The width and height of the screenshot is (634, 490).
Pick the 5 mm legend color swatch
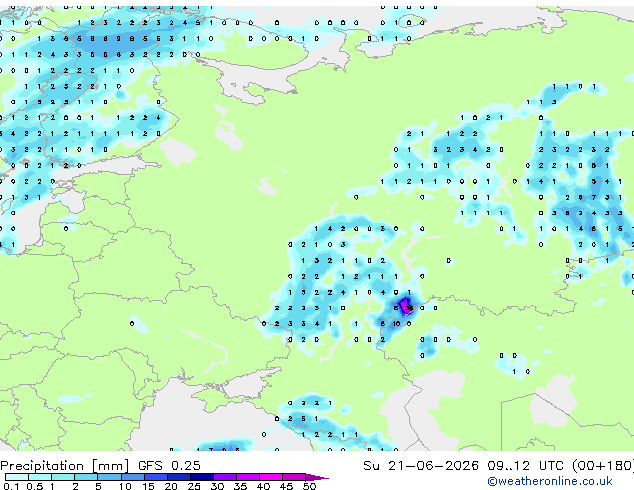(x=109, y=477)
